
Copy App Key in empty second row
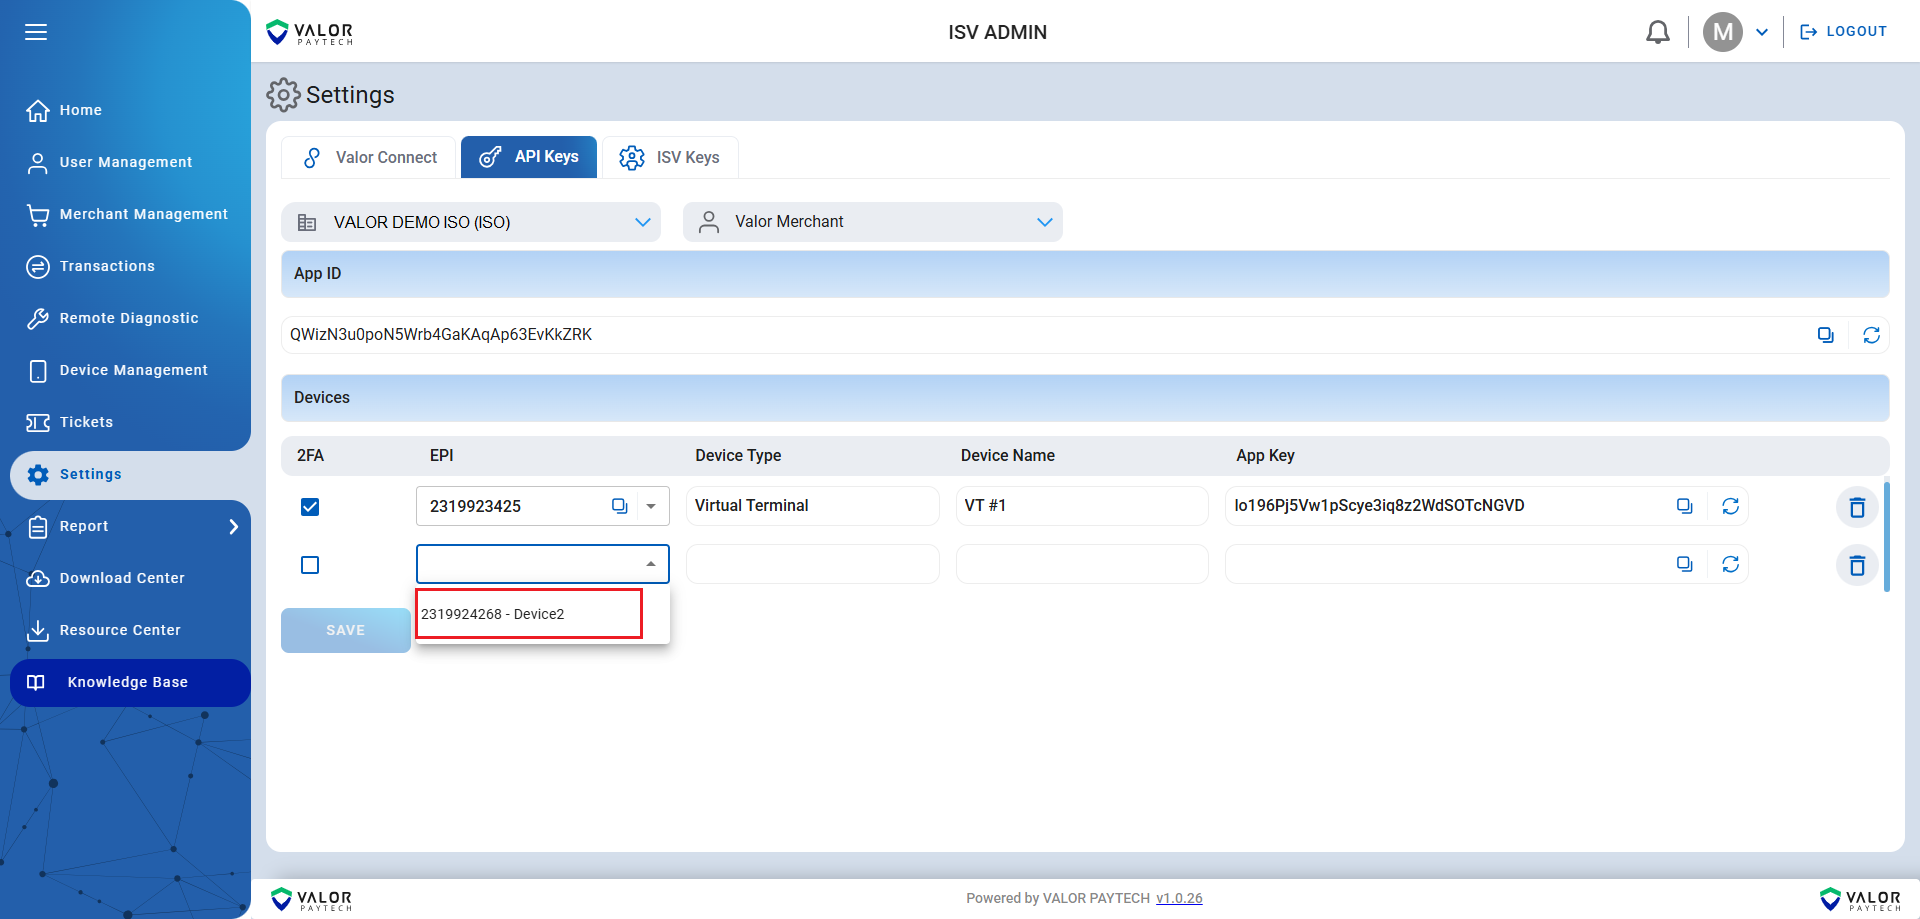point(1685,564)
